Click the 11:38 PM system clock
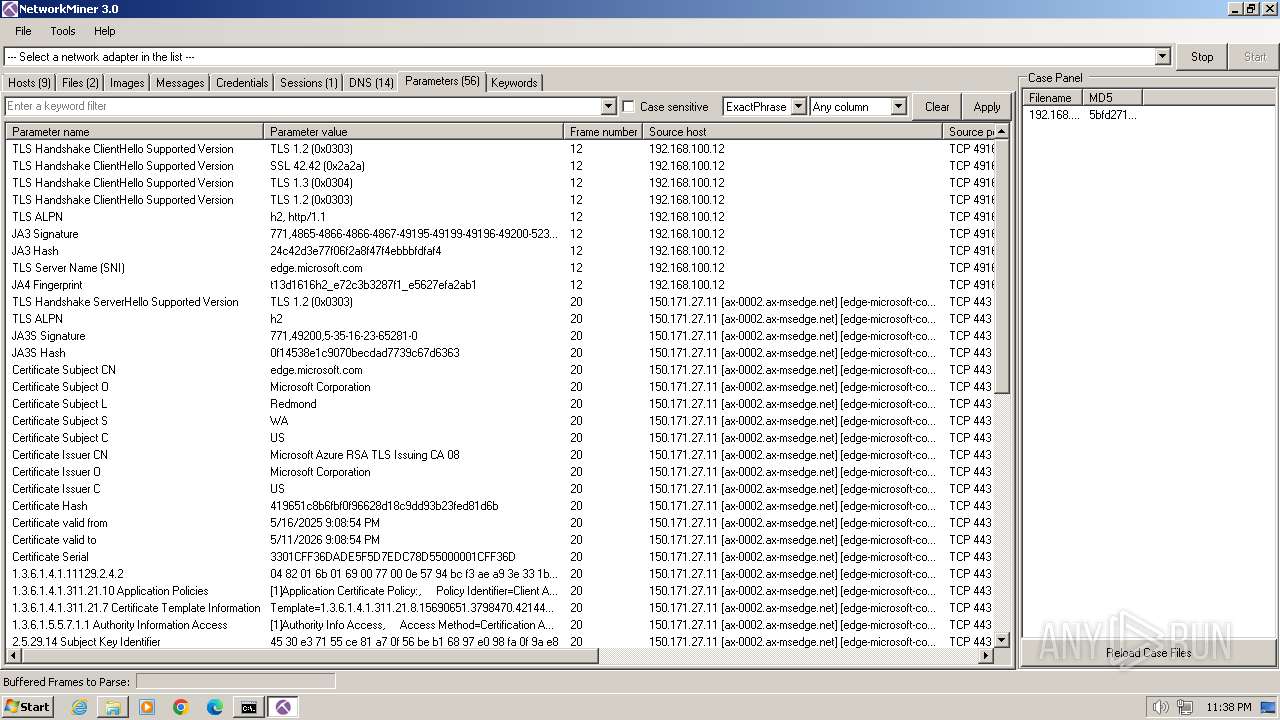Screen dimensions: 1280x720 click(x=1229, y=707)
